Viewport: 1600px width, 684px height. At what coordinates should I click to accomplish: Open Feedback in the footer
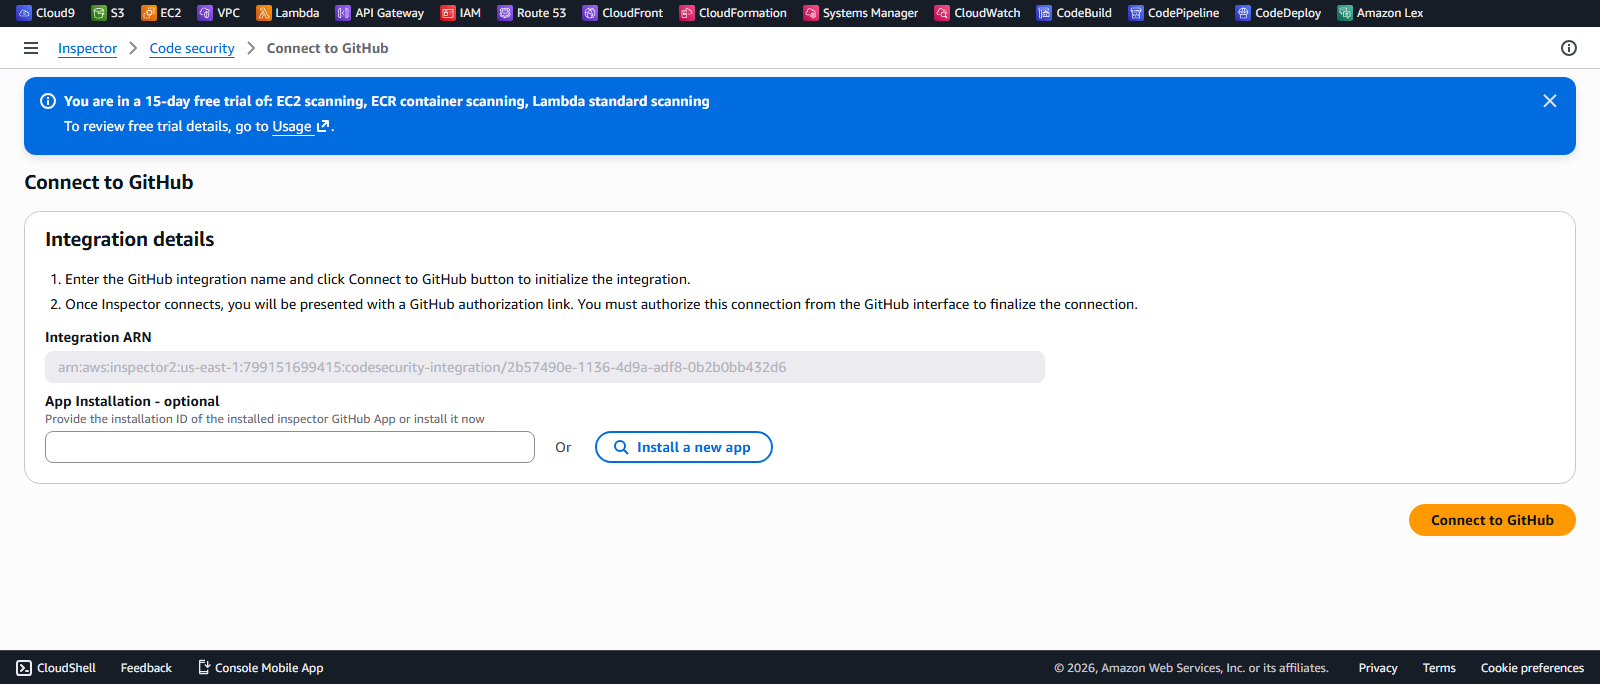pos(146,668)
